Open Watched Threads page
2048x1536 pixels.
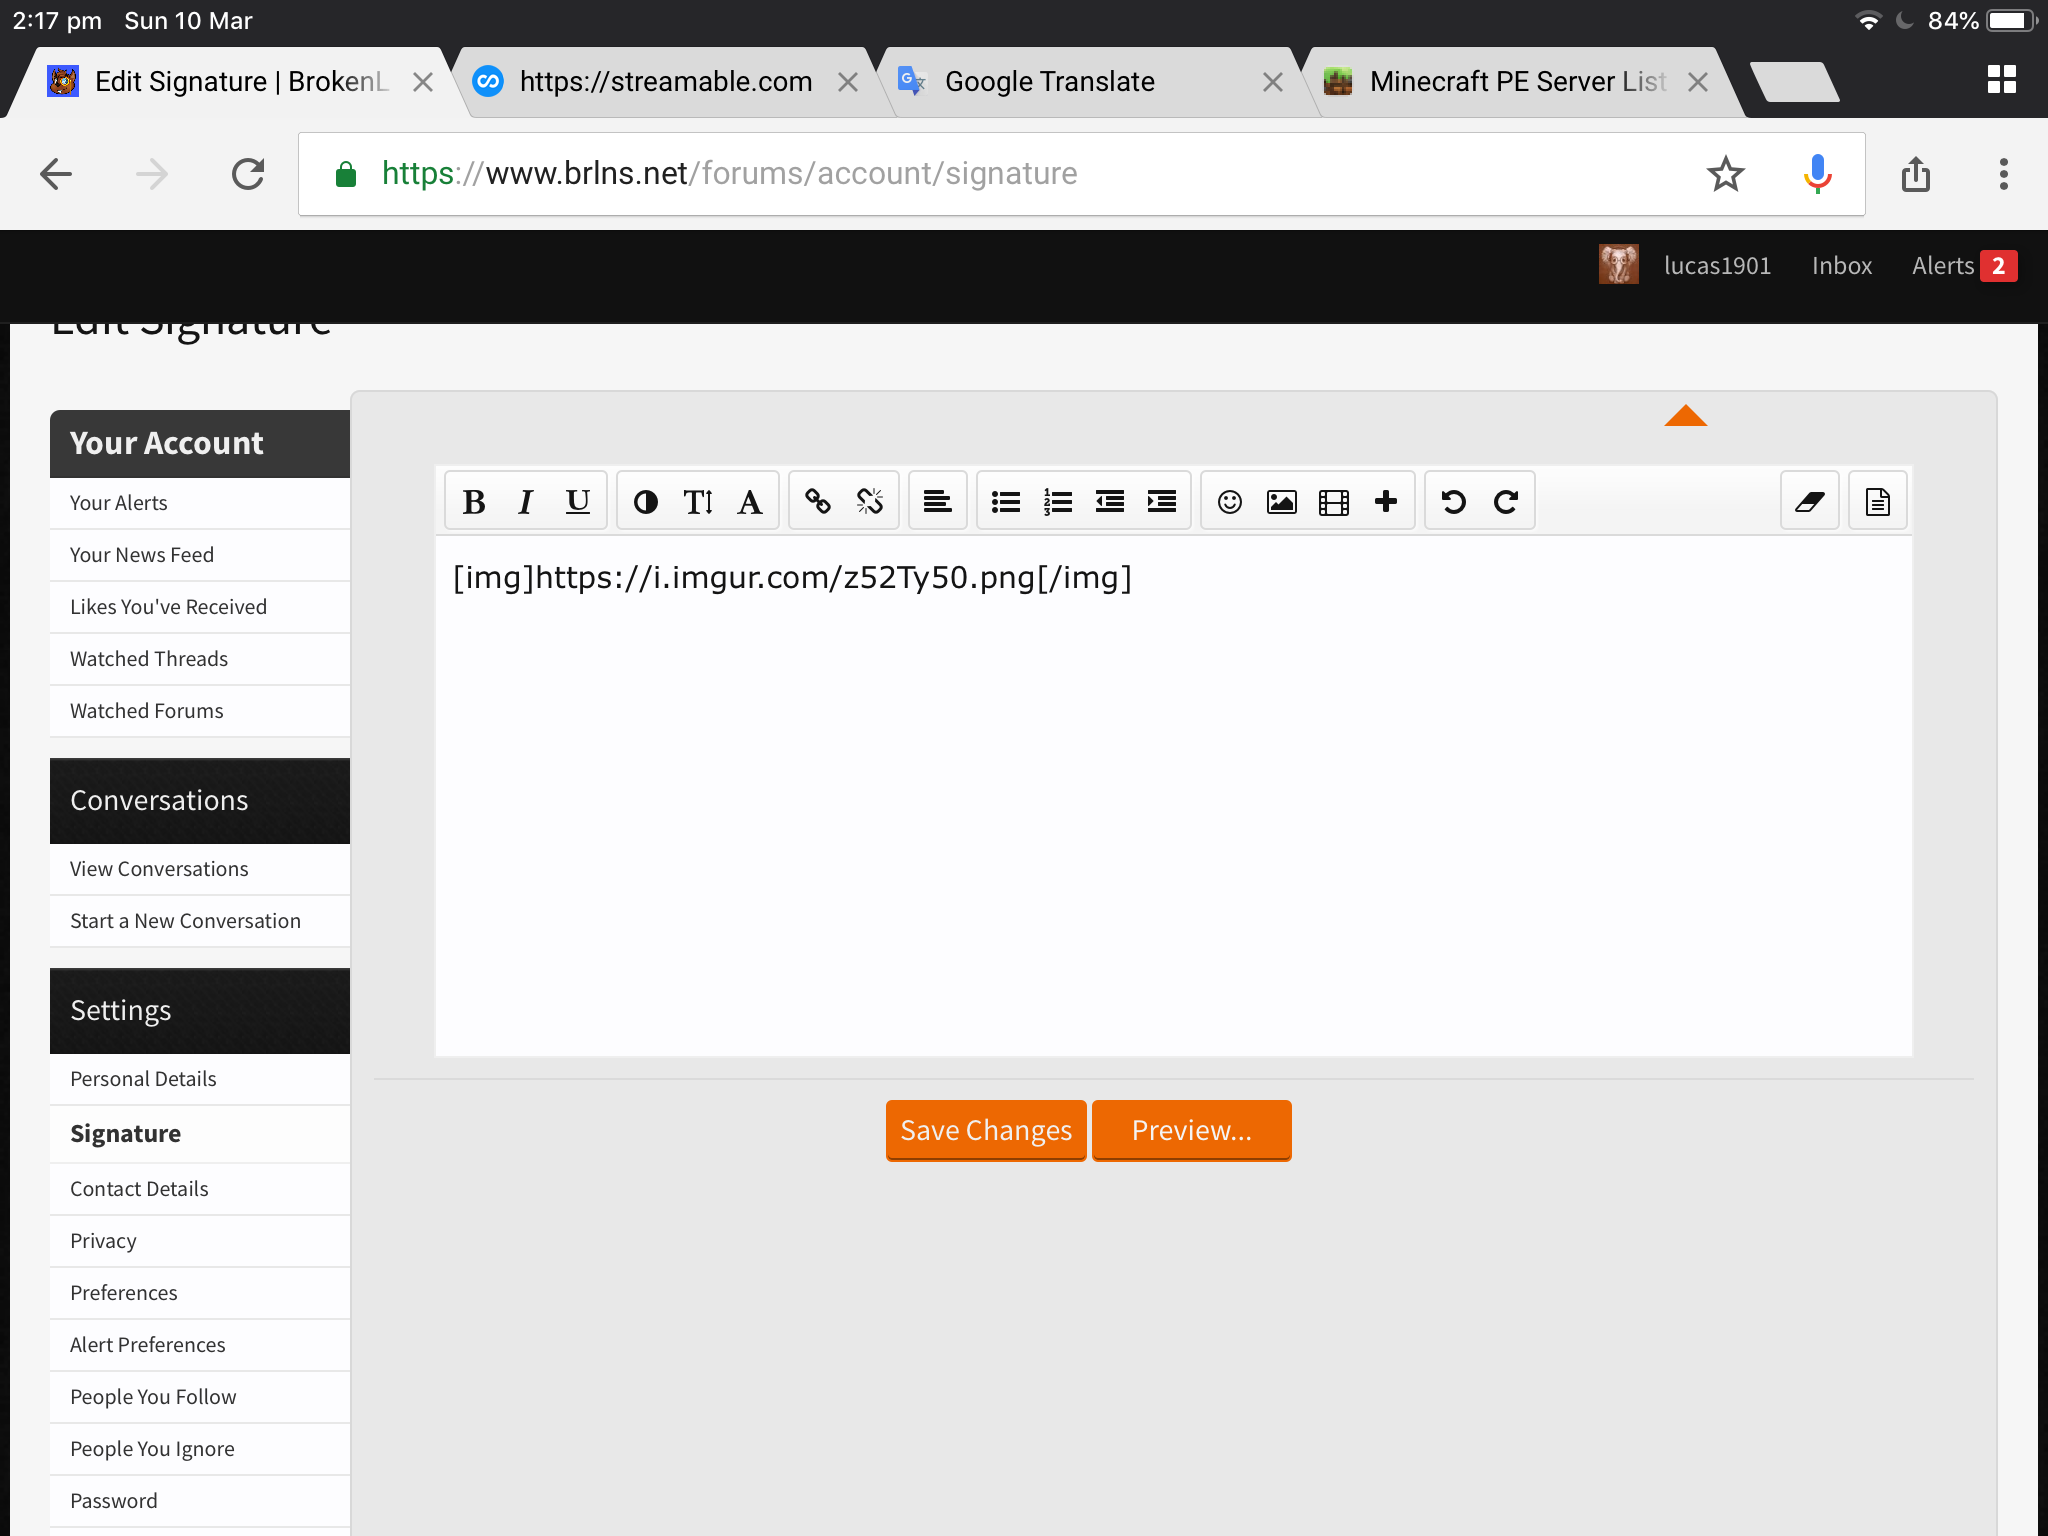[200, 659]
